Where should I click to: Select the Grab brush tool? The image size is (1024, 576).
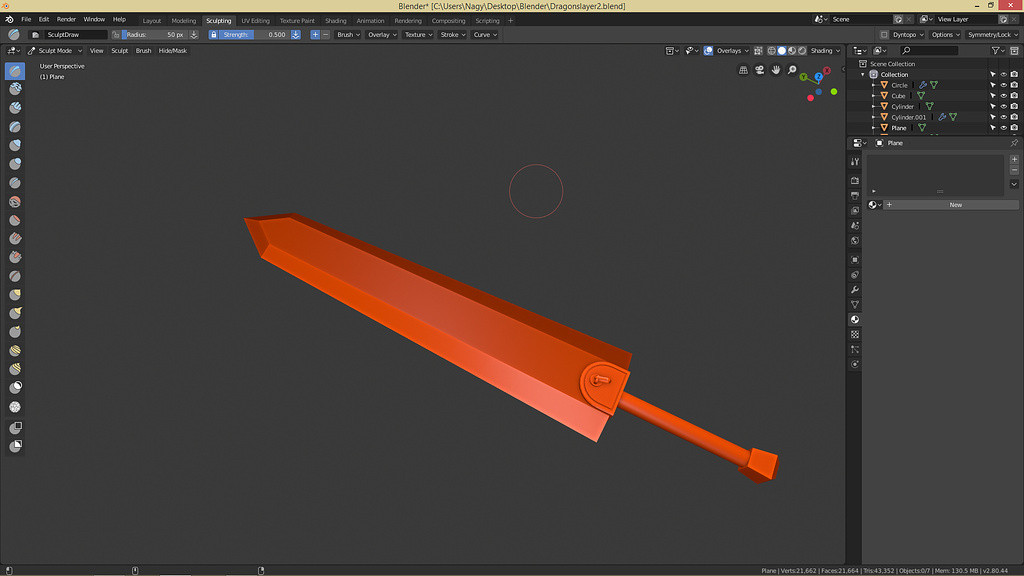(x=15, y=295)
